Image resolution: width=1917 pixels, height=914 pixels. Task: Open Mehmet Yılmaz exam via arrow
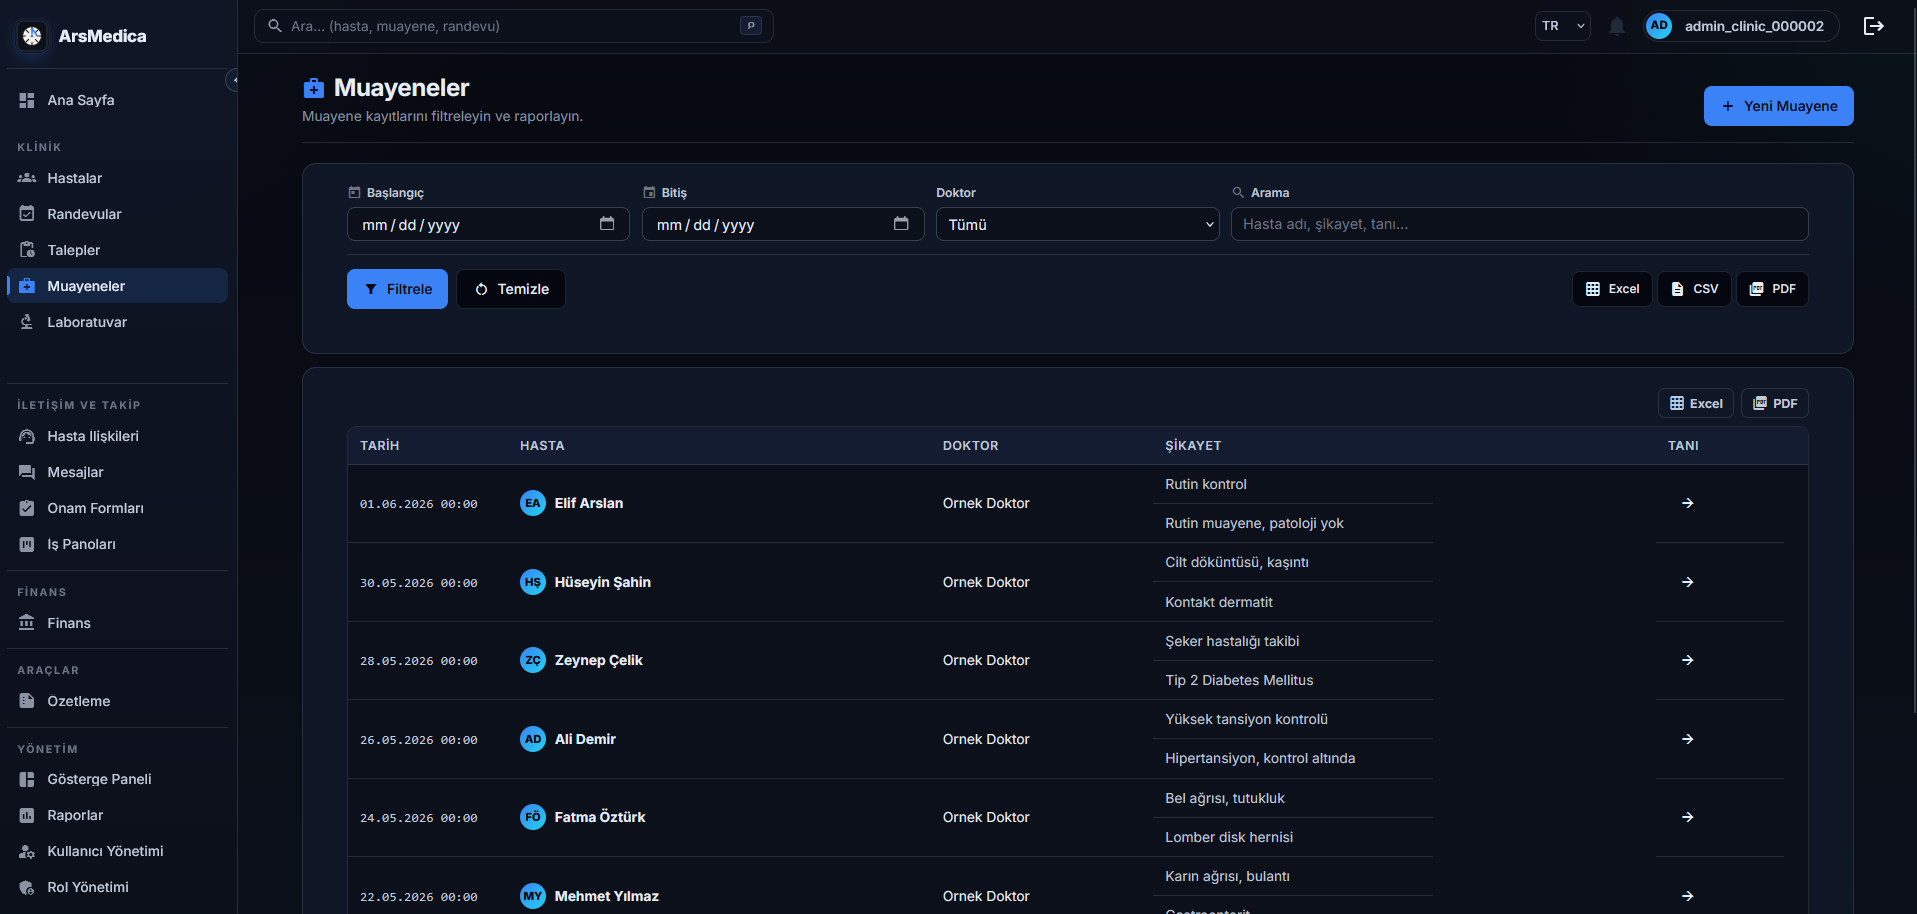1687,896
